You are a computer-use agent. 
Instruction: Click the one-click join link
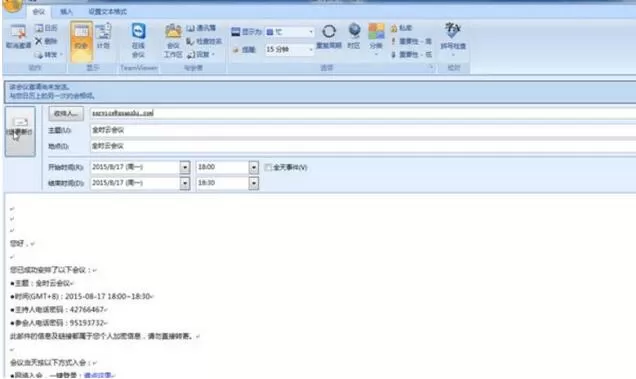[97, 375]
